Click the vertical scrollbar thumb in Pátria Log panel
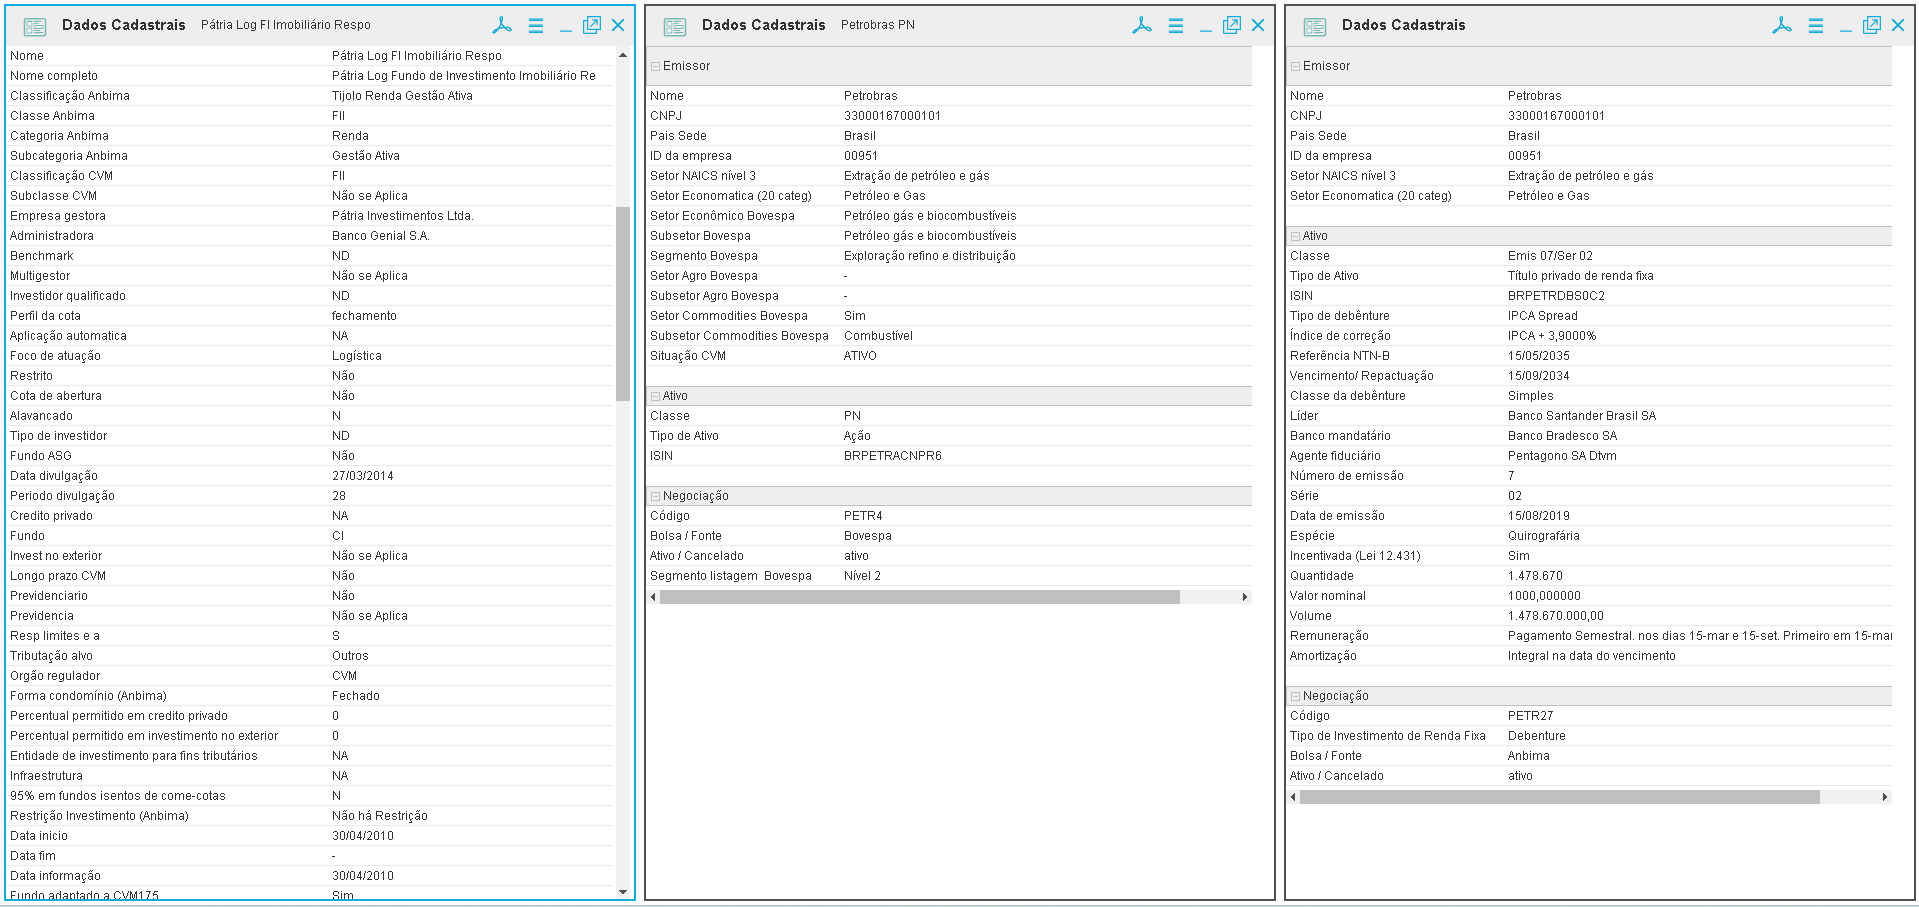1919x907 pixels. [623, 303]
